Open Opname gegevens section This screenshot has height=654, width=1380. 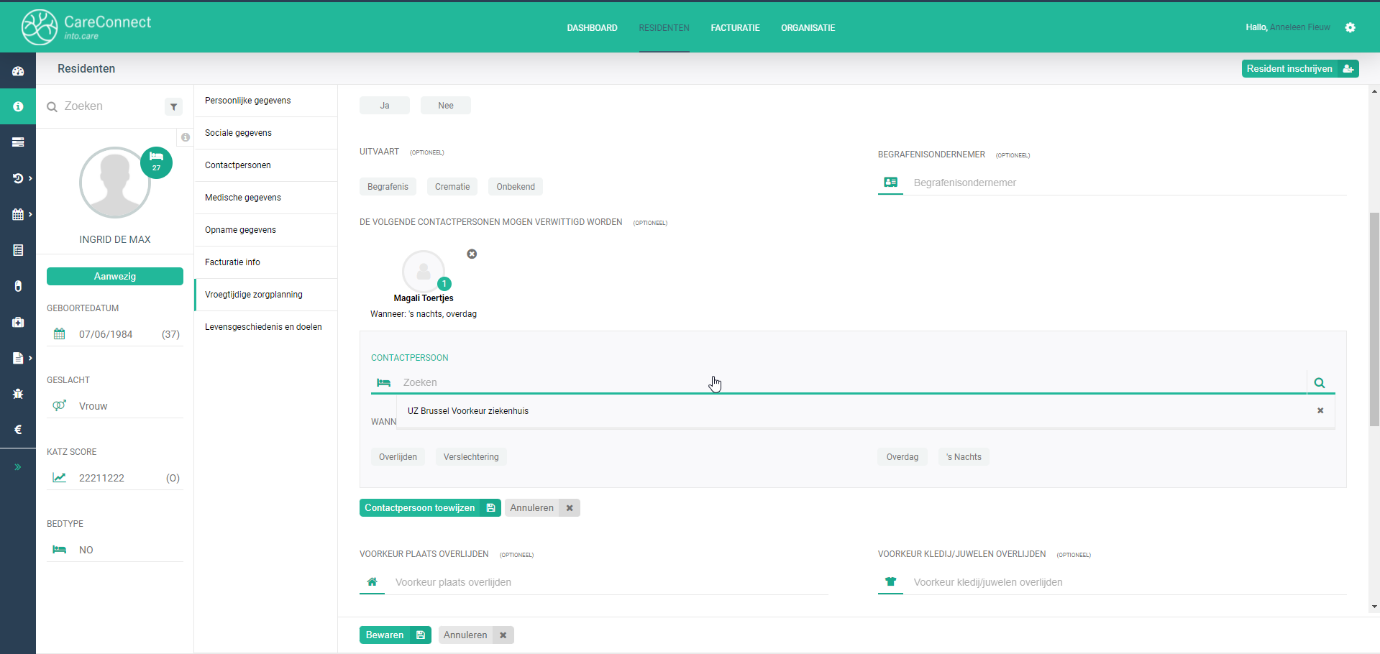265,230
